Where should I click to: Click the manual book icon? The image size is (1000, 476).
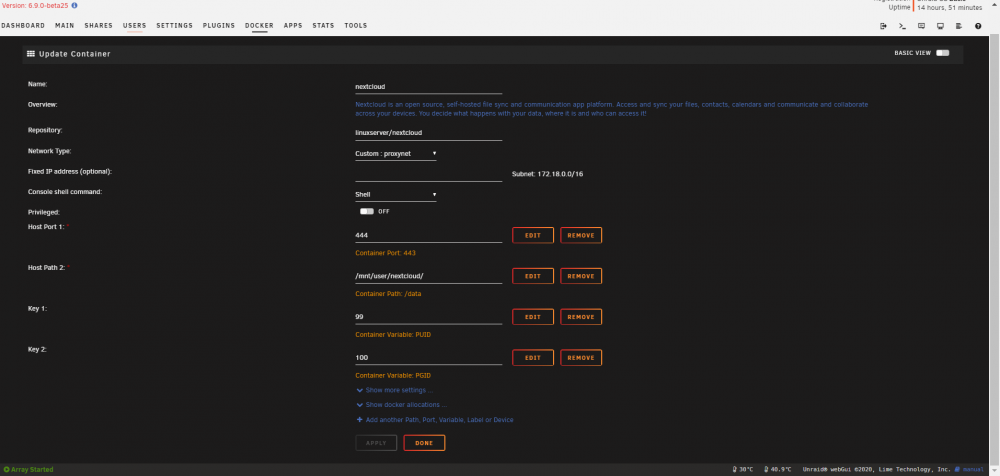tap(957, 470)
